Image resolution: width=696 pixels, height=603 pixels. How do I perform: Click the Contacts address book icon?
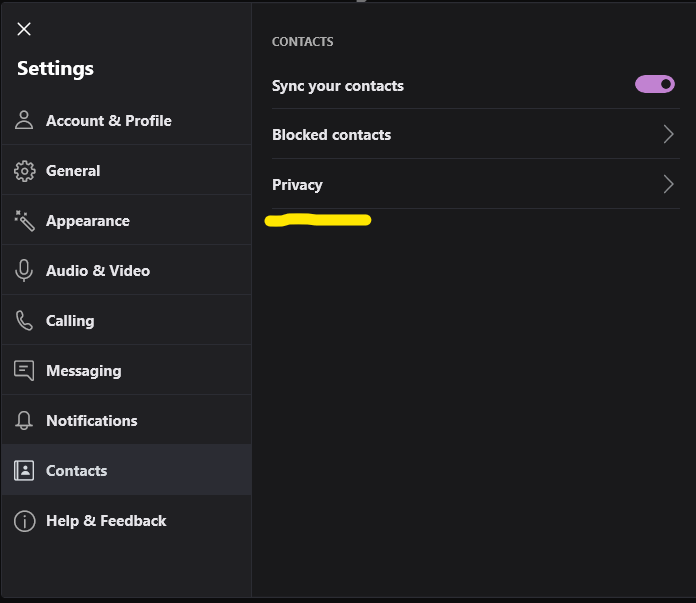(x=24, y=471)
